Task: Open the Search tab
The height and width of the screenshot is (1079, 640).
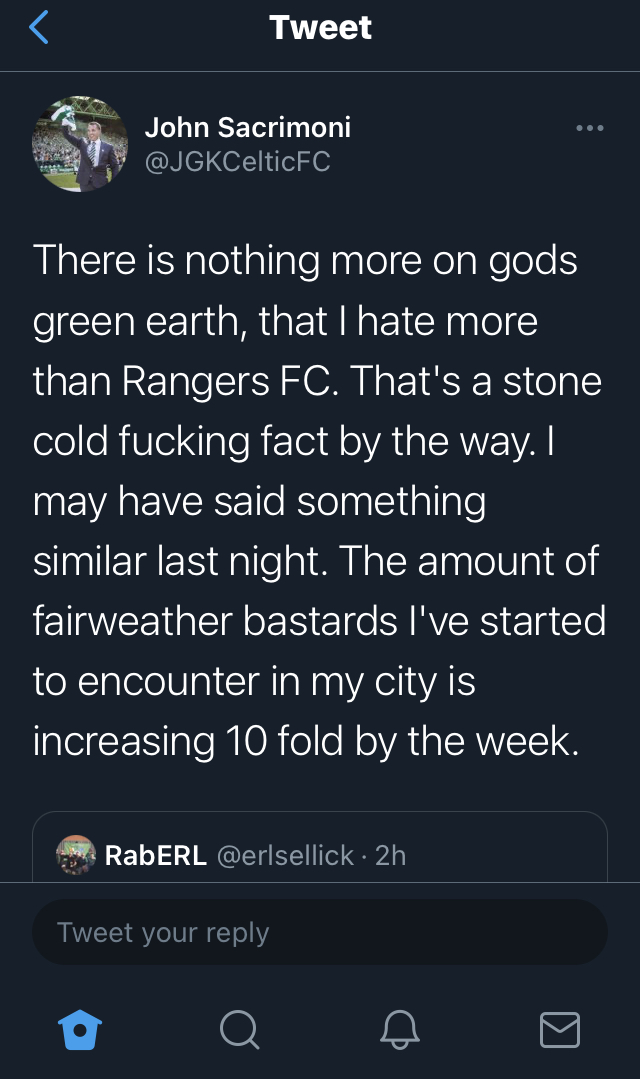Action: point(239,1028)
